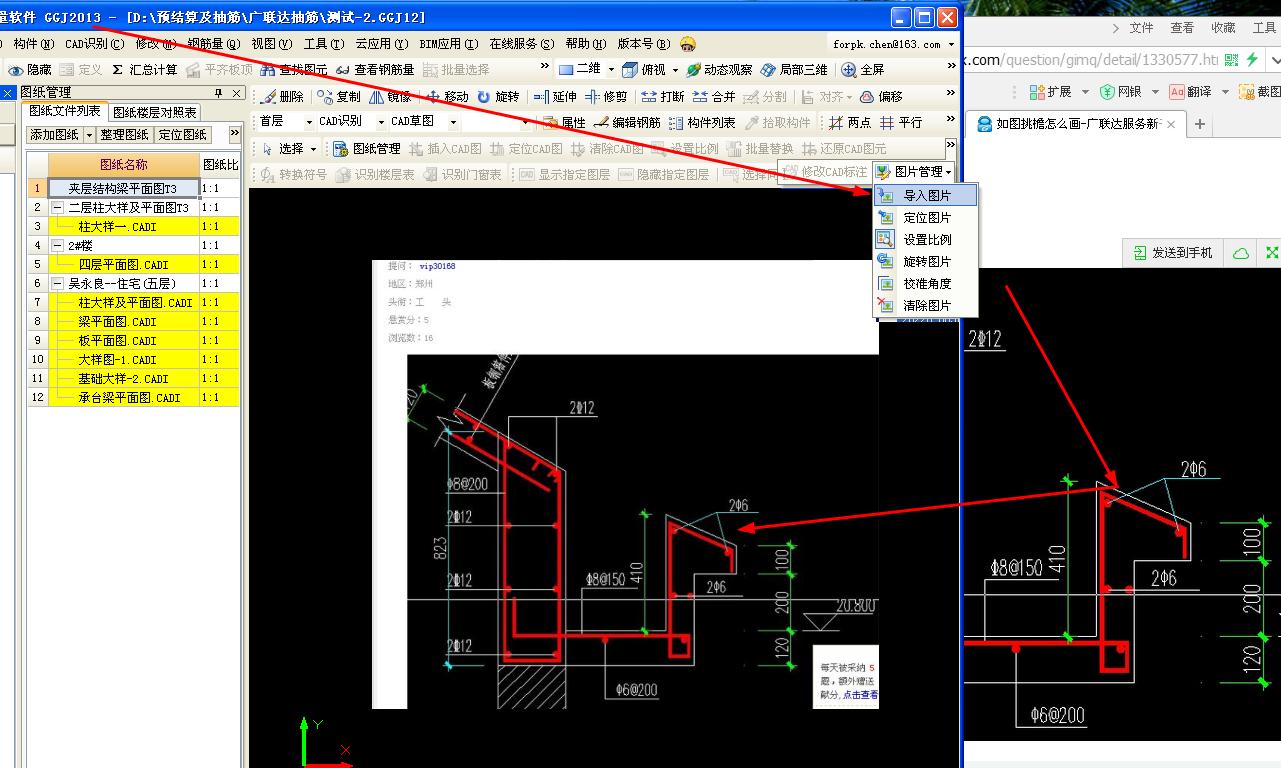The image size is (1281, 768).
Task: Click the 定位图纸 button
Action: pyautogui.click(x=182, y=135)
